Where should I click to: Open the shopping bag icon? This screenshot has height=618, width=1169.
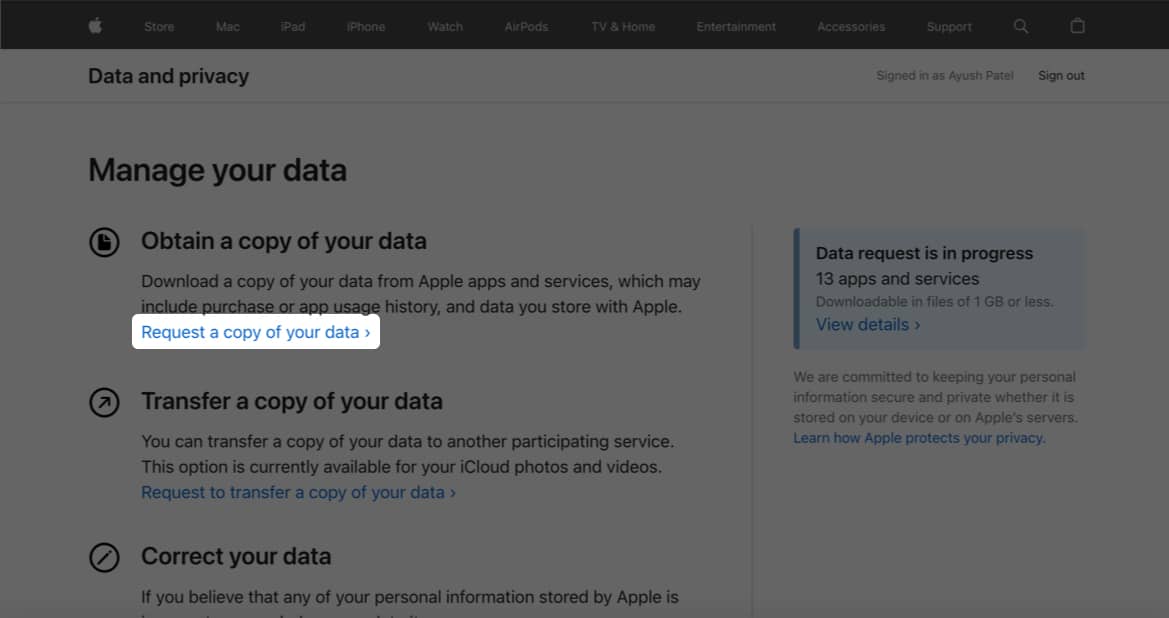tap(1077, 26)
